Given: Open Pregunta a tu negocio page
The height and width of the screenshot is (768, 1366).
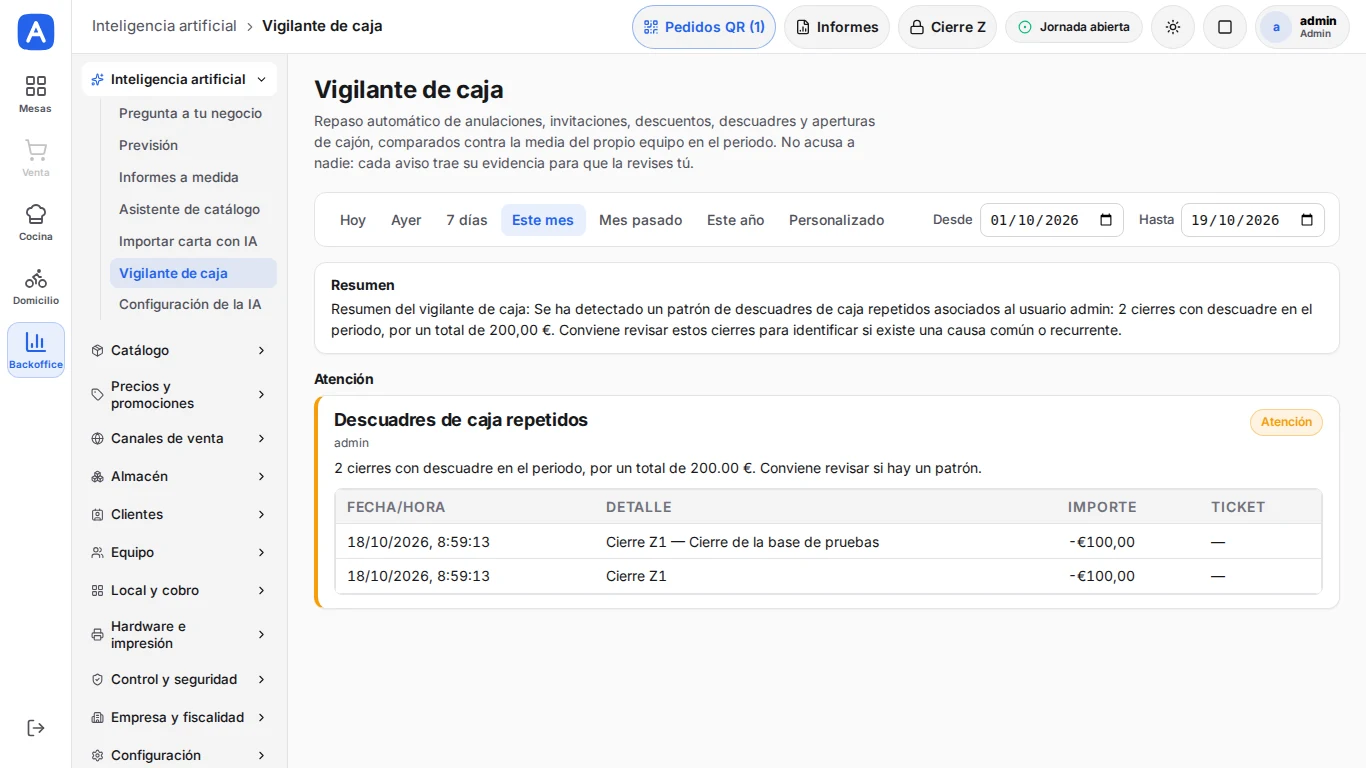Looking at the screenshot, I should click(x=193, y=113).
